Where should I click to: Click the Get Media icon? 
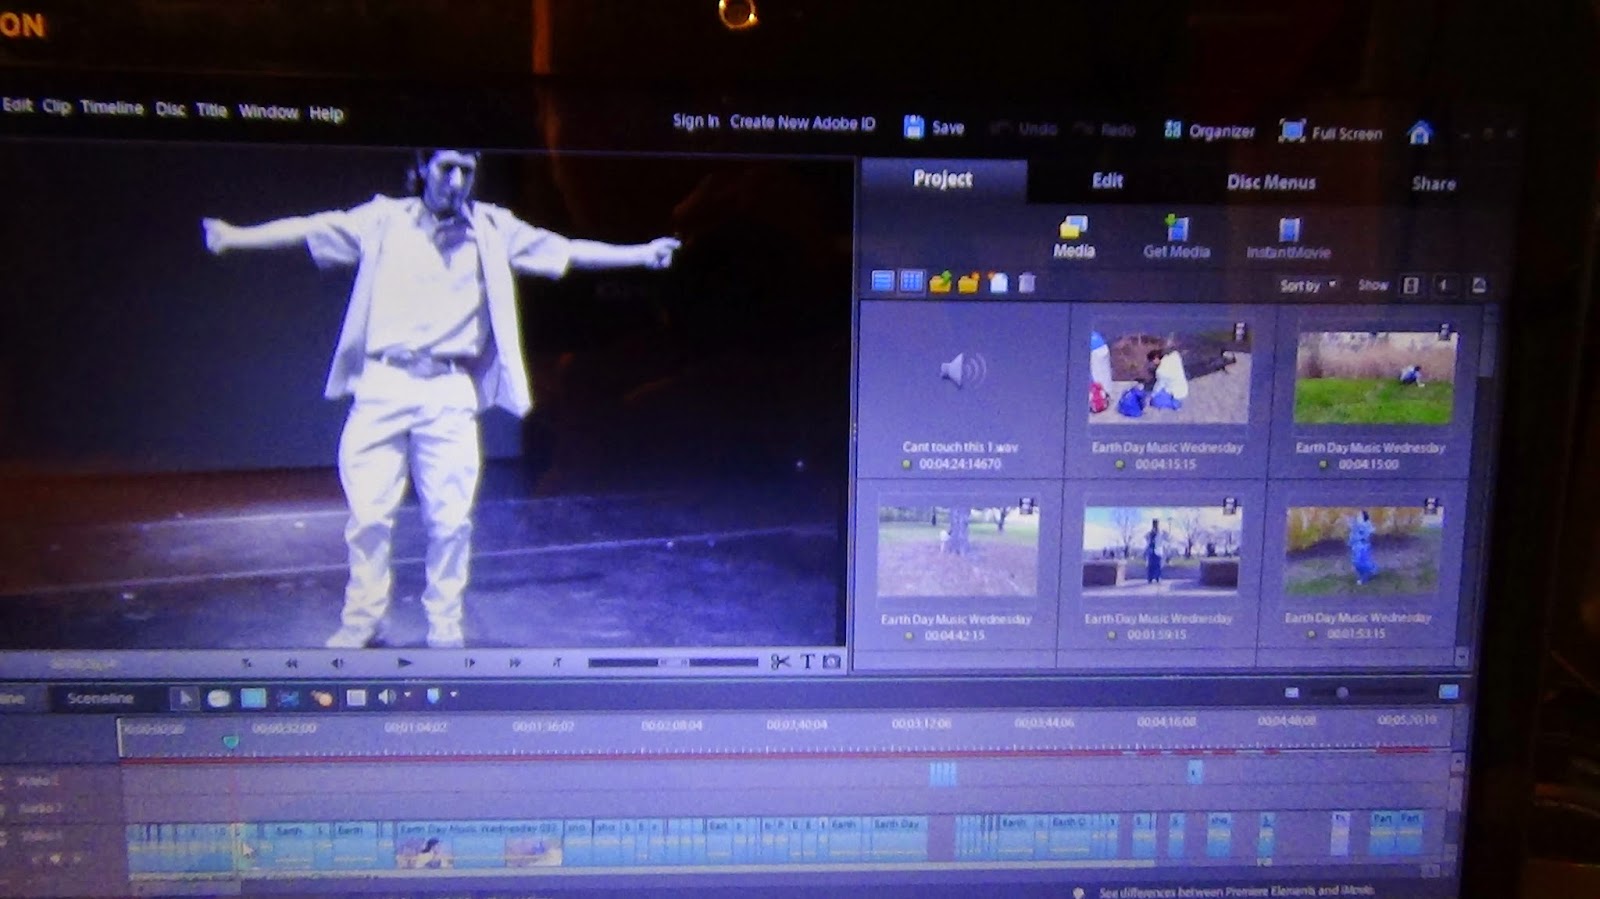(1176, 238)
